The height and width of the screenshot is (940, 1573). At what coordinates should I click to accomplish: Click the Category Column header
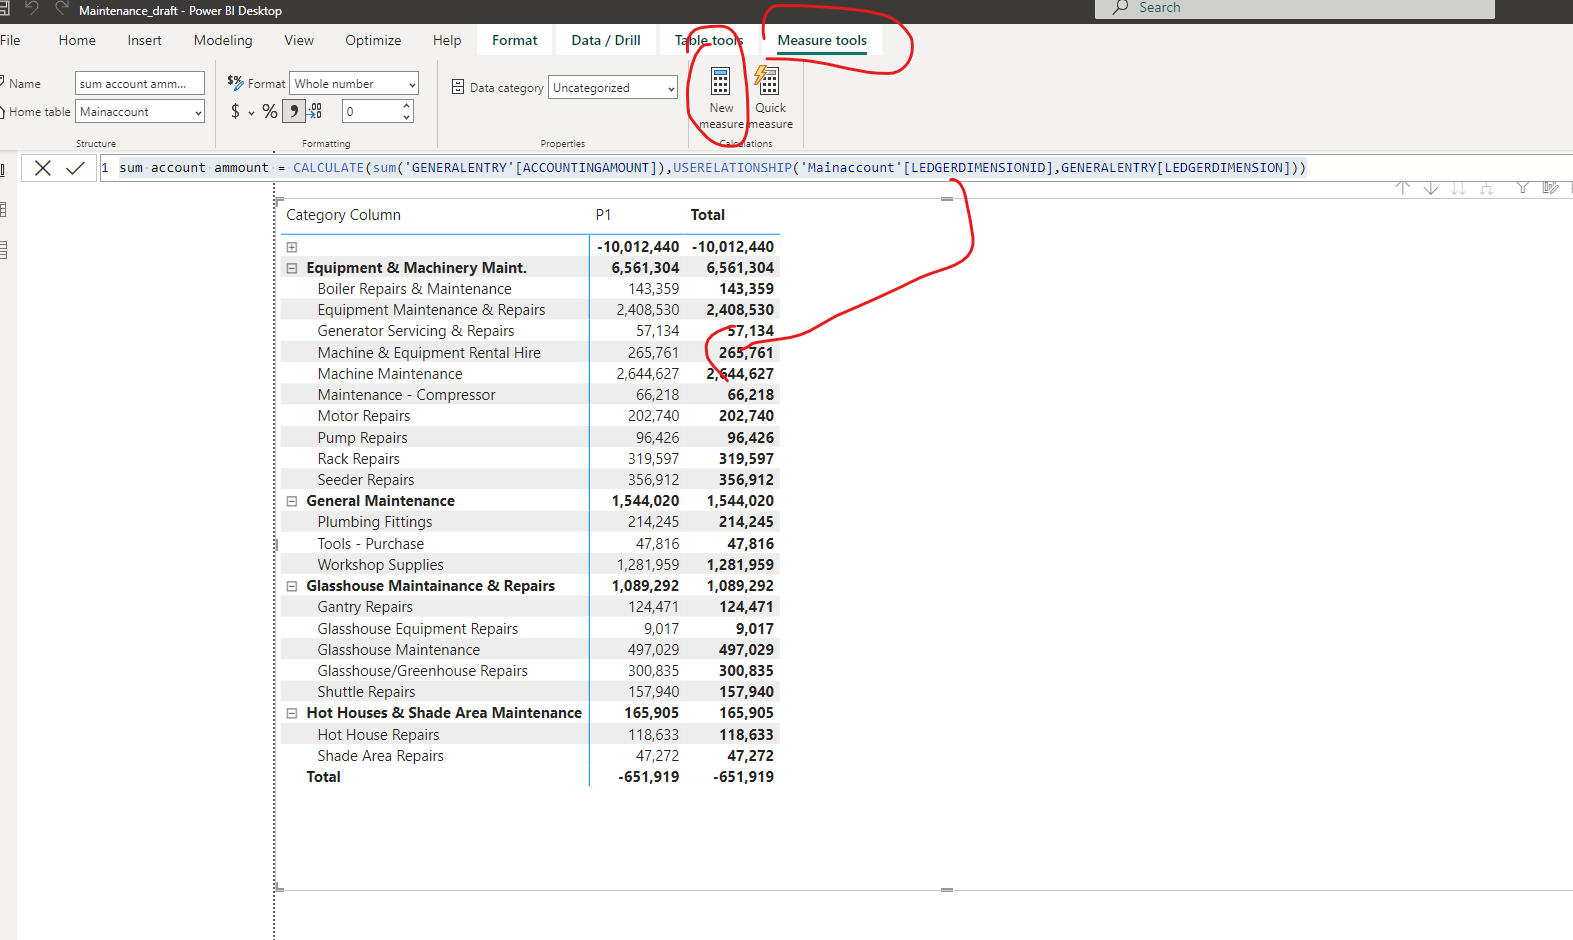point(343,215)
